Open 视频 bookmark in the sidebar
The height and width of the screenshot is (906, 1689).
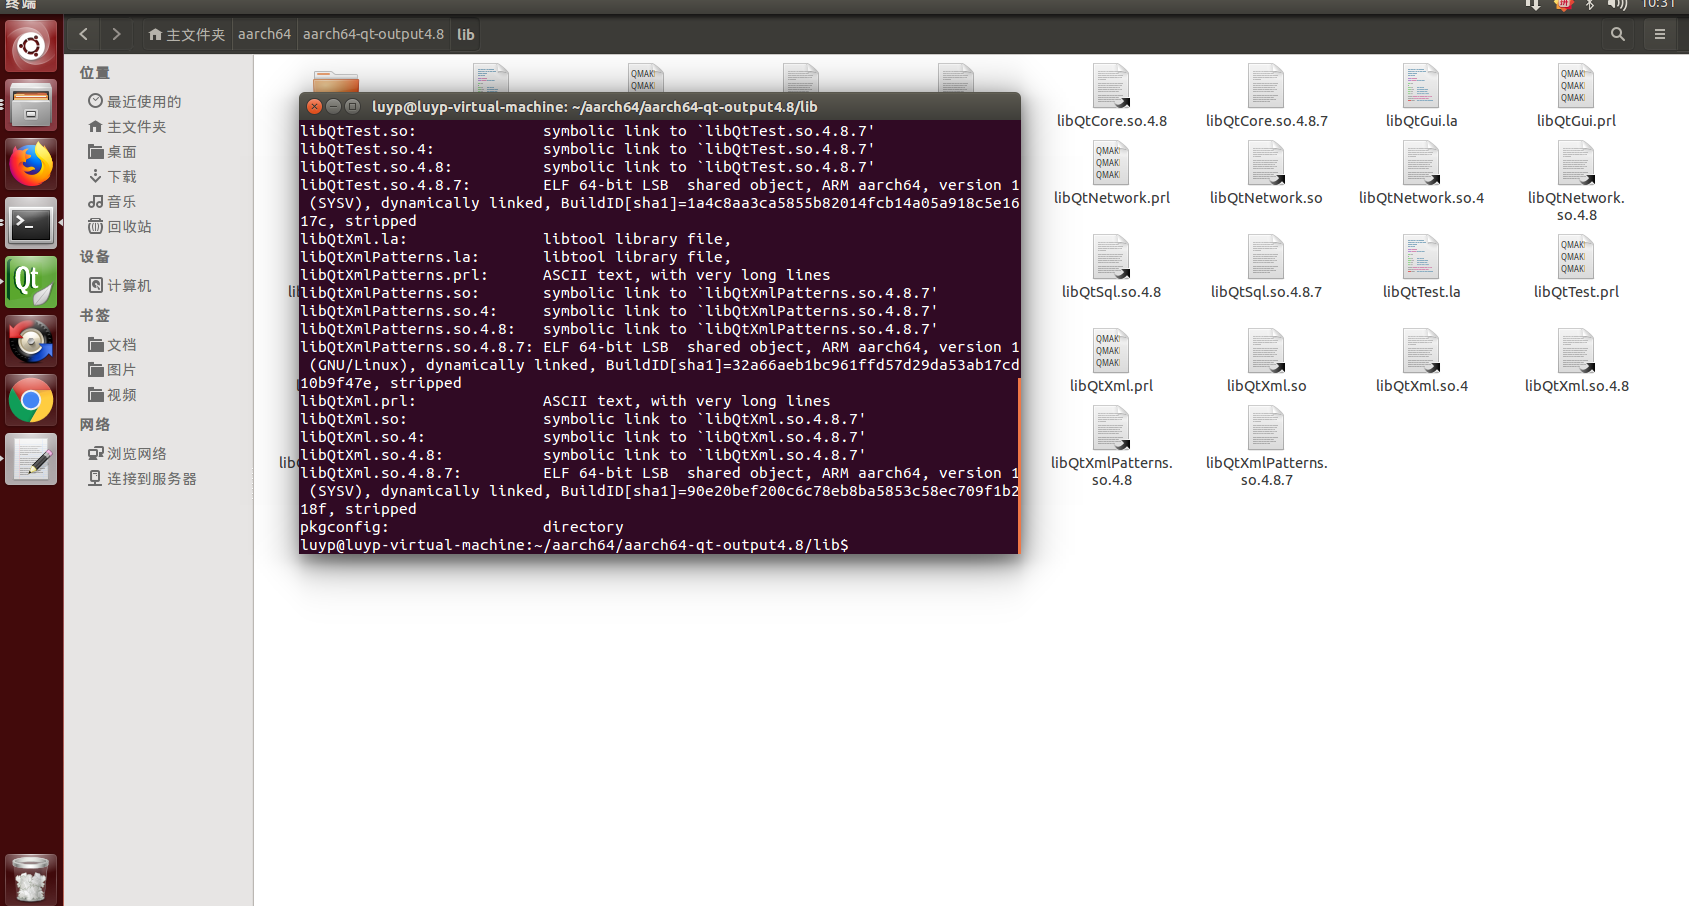(113, 394)
